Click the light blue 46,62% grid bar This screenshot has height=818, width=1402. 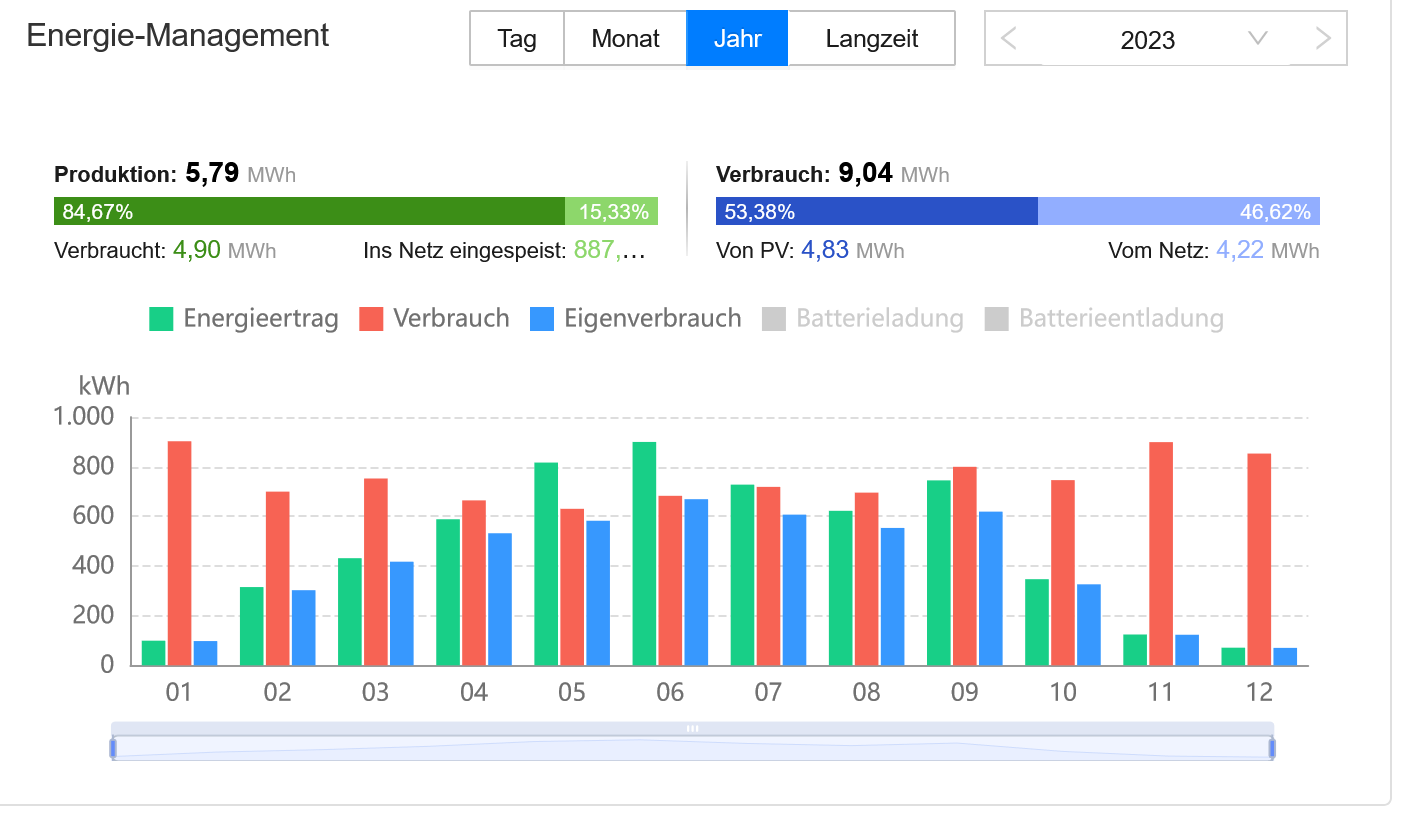(x=1179, y=211)
